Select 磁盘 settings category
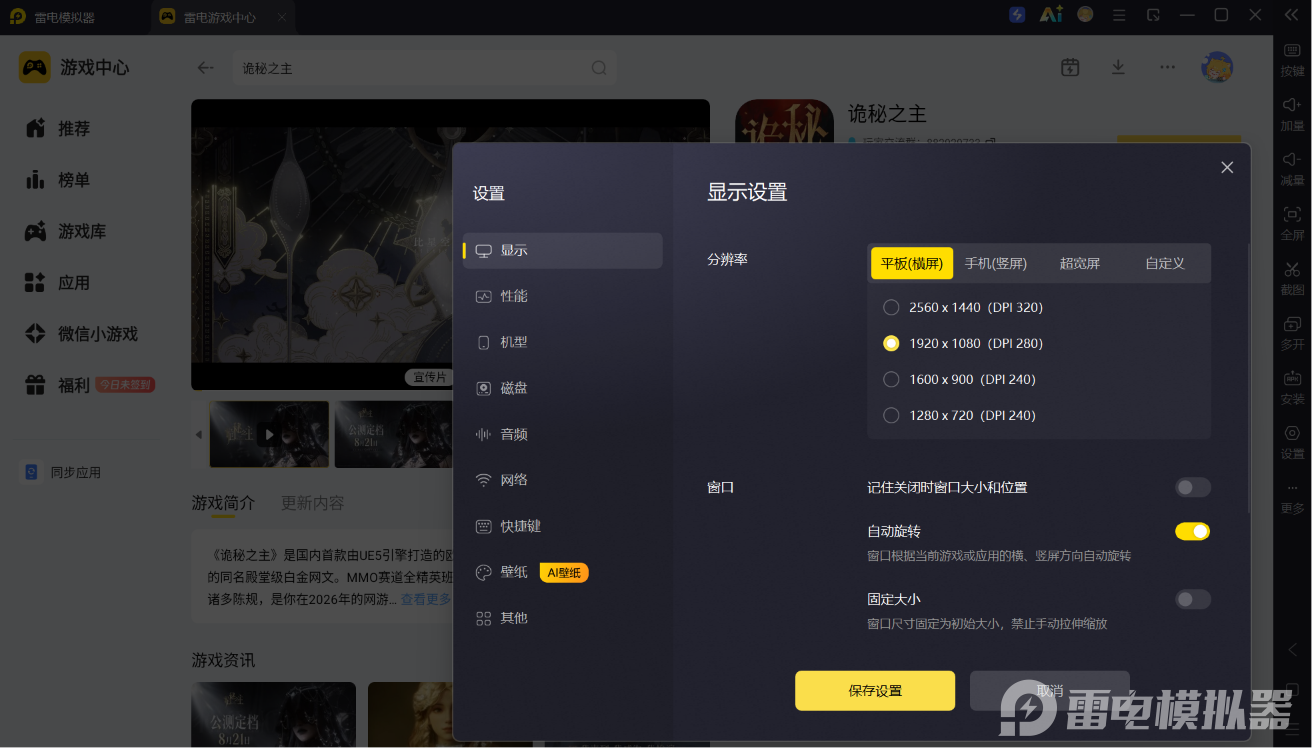The width and height of the screenshot is (1312, 748). [563, 388]
